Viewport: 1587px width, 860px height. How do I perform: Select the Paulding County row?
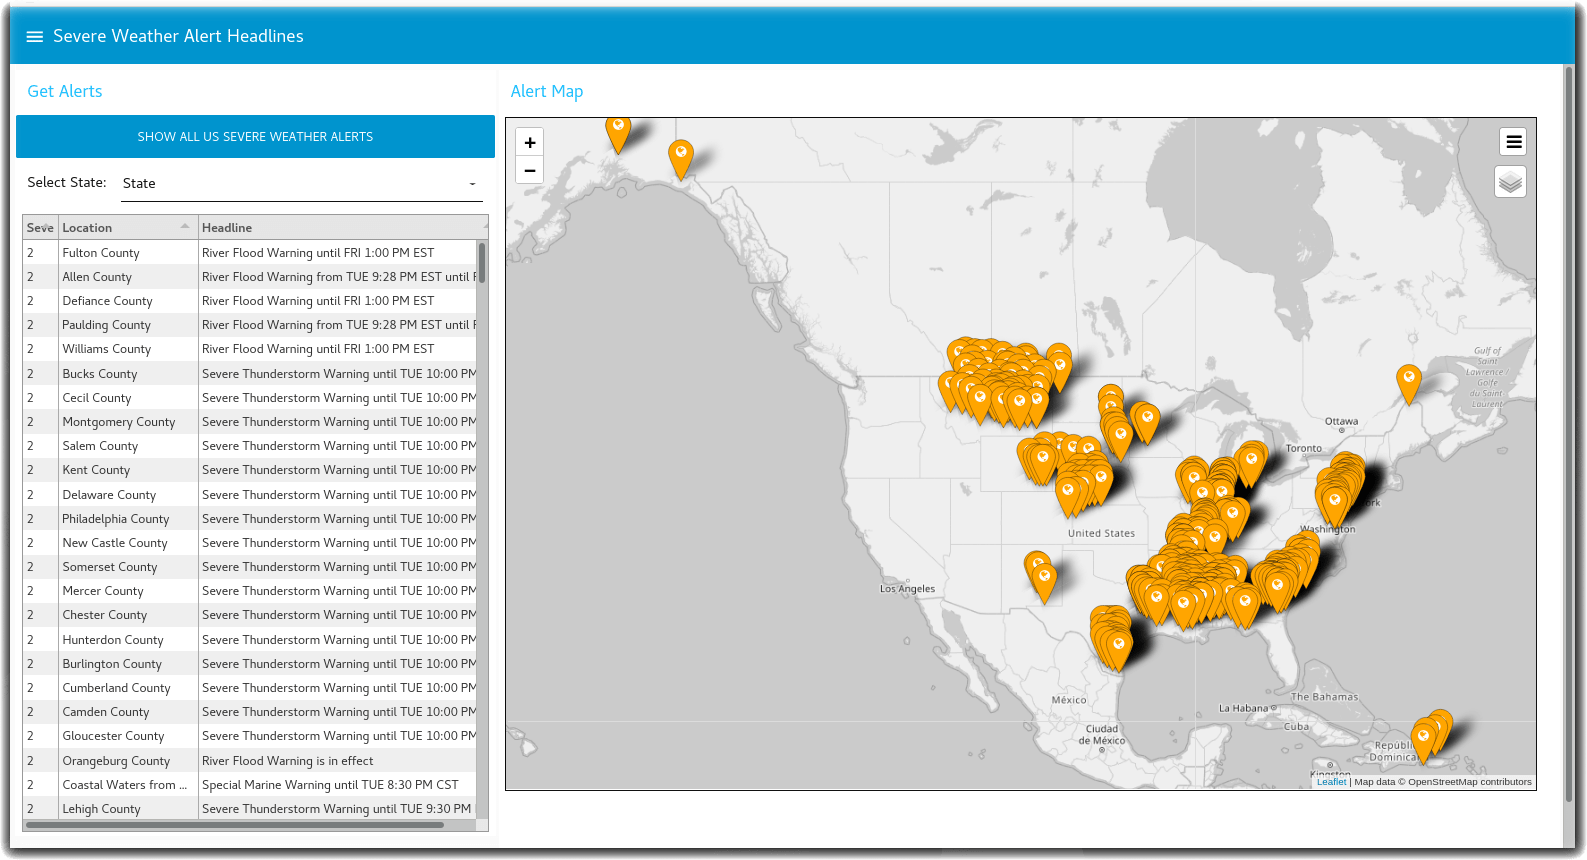[x=250, y=325]
